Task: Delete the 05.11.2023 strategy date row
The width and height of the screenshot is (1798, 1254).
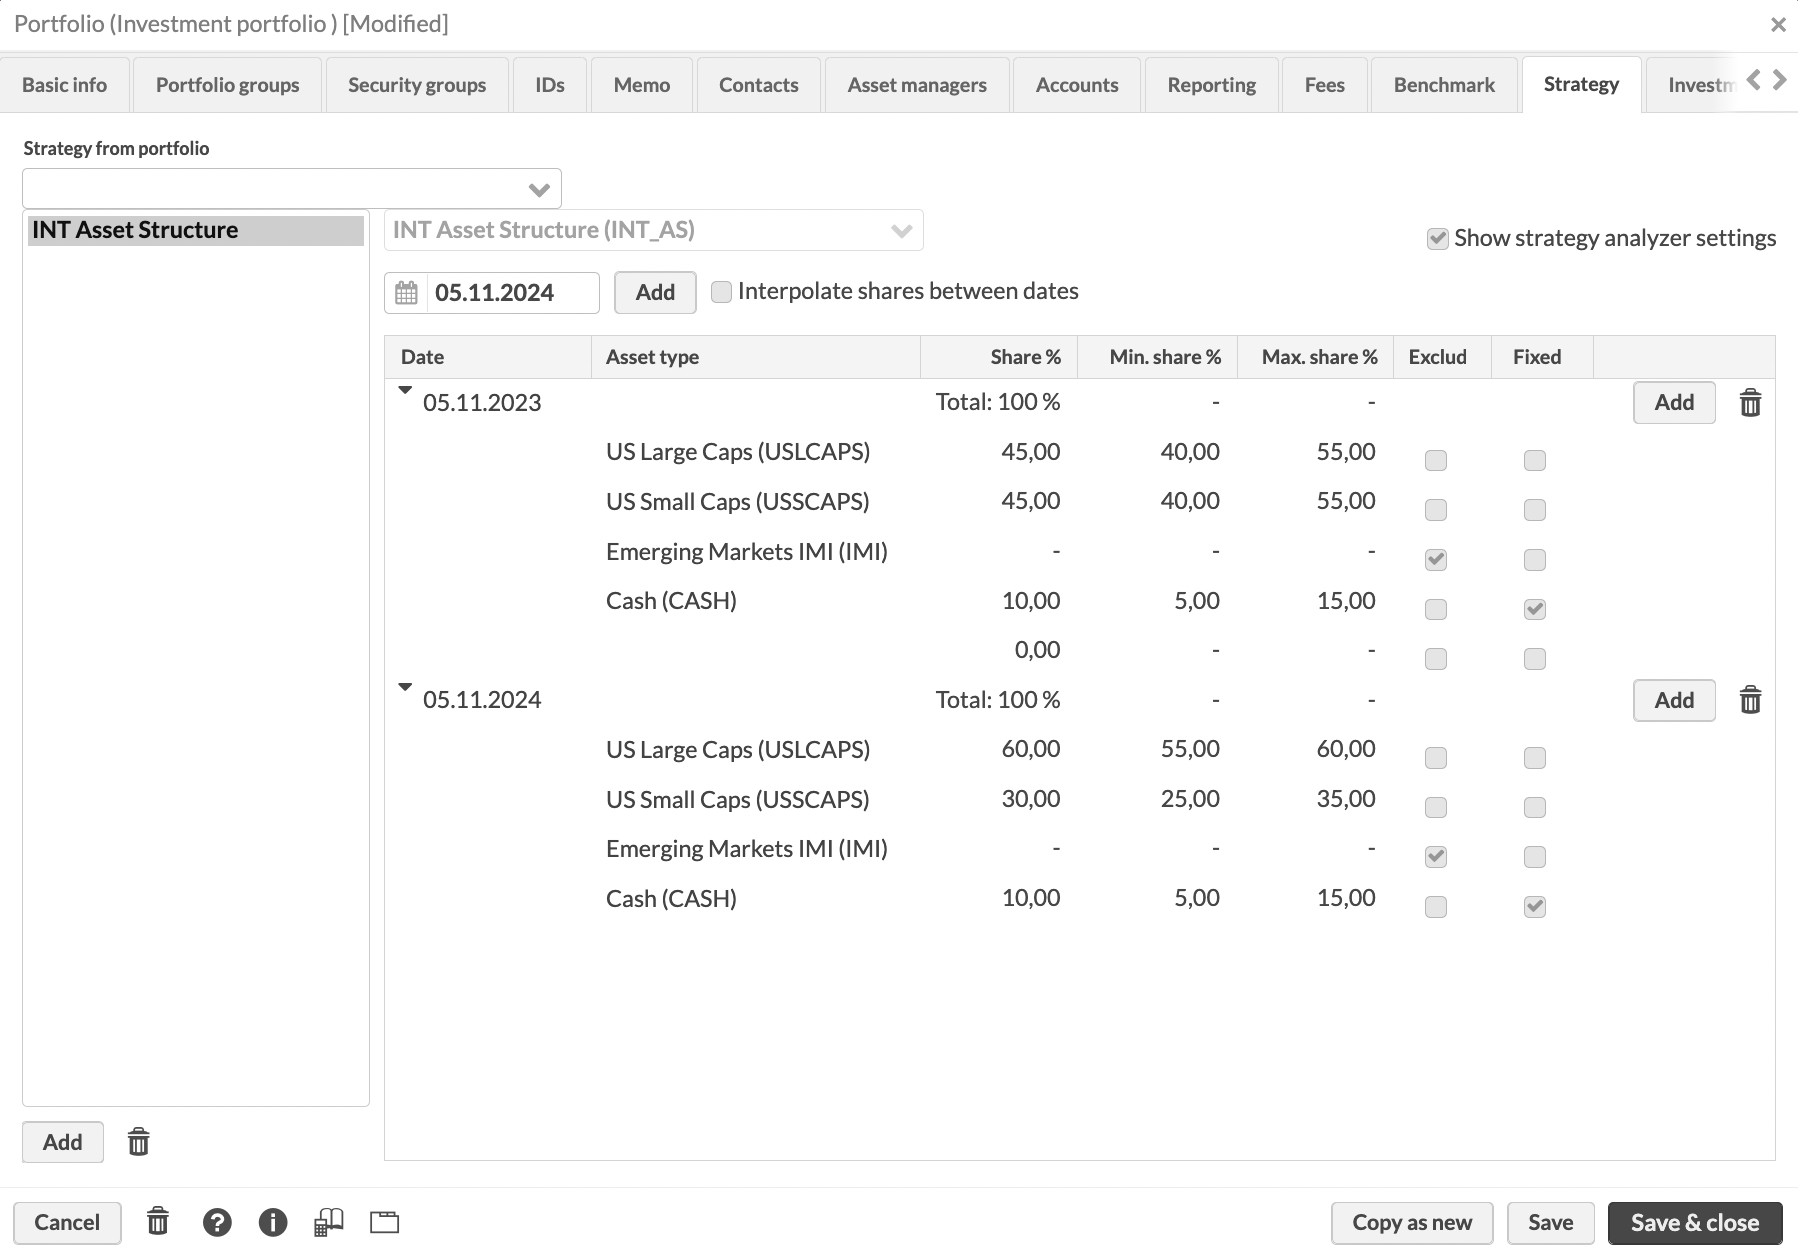Action: click(x=1750, y=403)
